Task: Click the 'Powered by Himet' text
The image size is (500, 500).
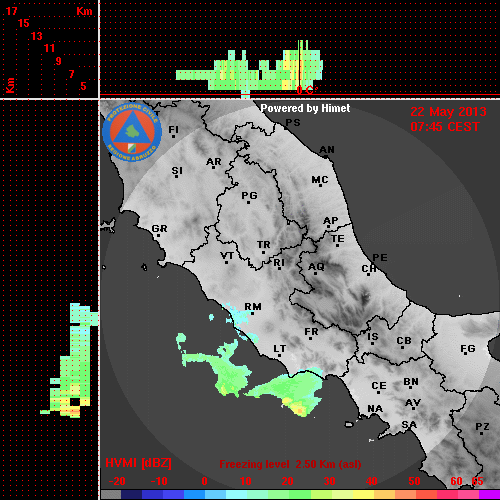Action: 305,108
